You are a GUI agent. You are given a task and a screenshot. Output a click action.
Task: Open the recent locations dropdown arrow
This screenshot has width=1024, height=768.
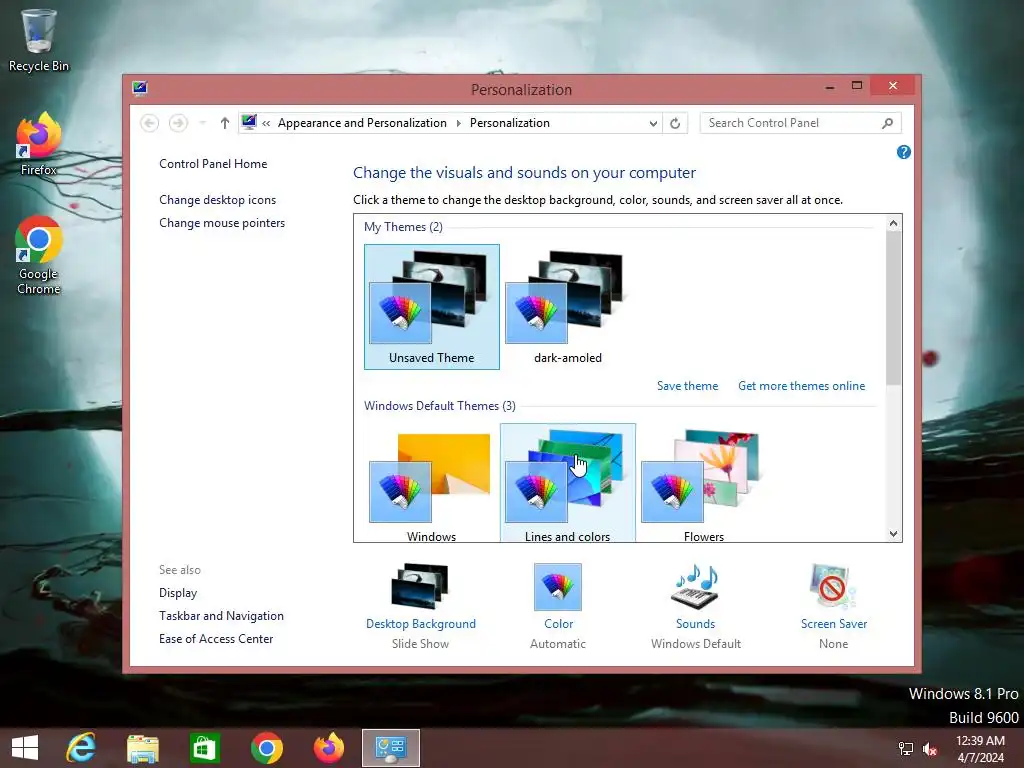point(202,123)
